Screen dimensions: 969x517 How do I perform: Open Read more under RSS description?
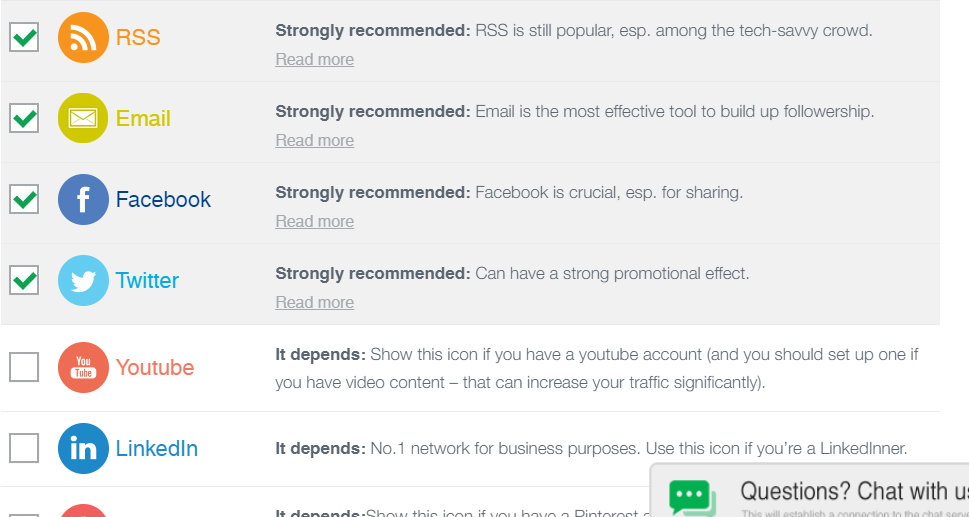(314, 60)
